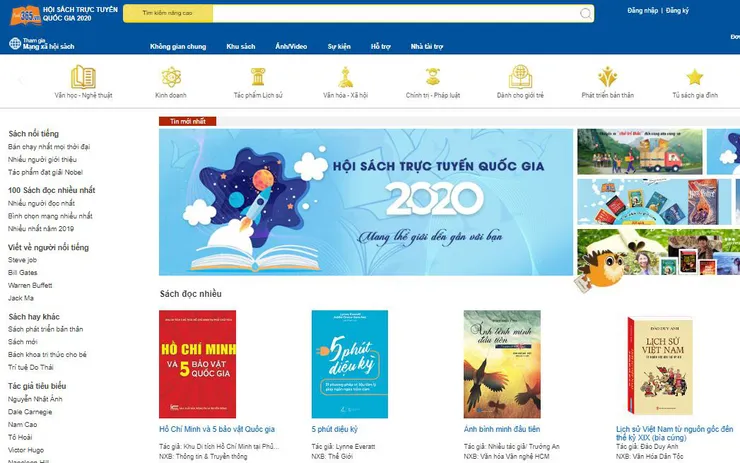Go to Sự kiện menu item
The image size is (740, 463).
tap(339, 46)
